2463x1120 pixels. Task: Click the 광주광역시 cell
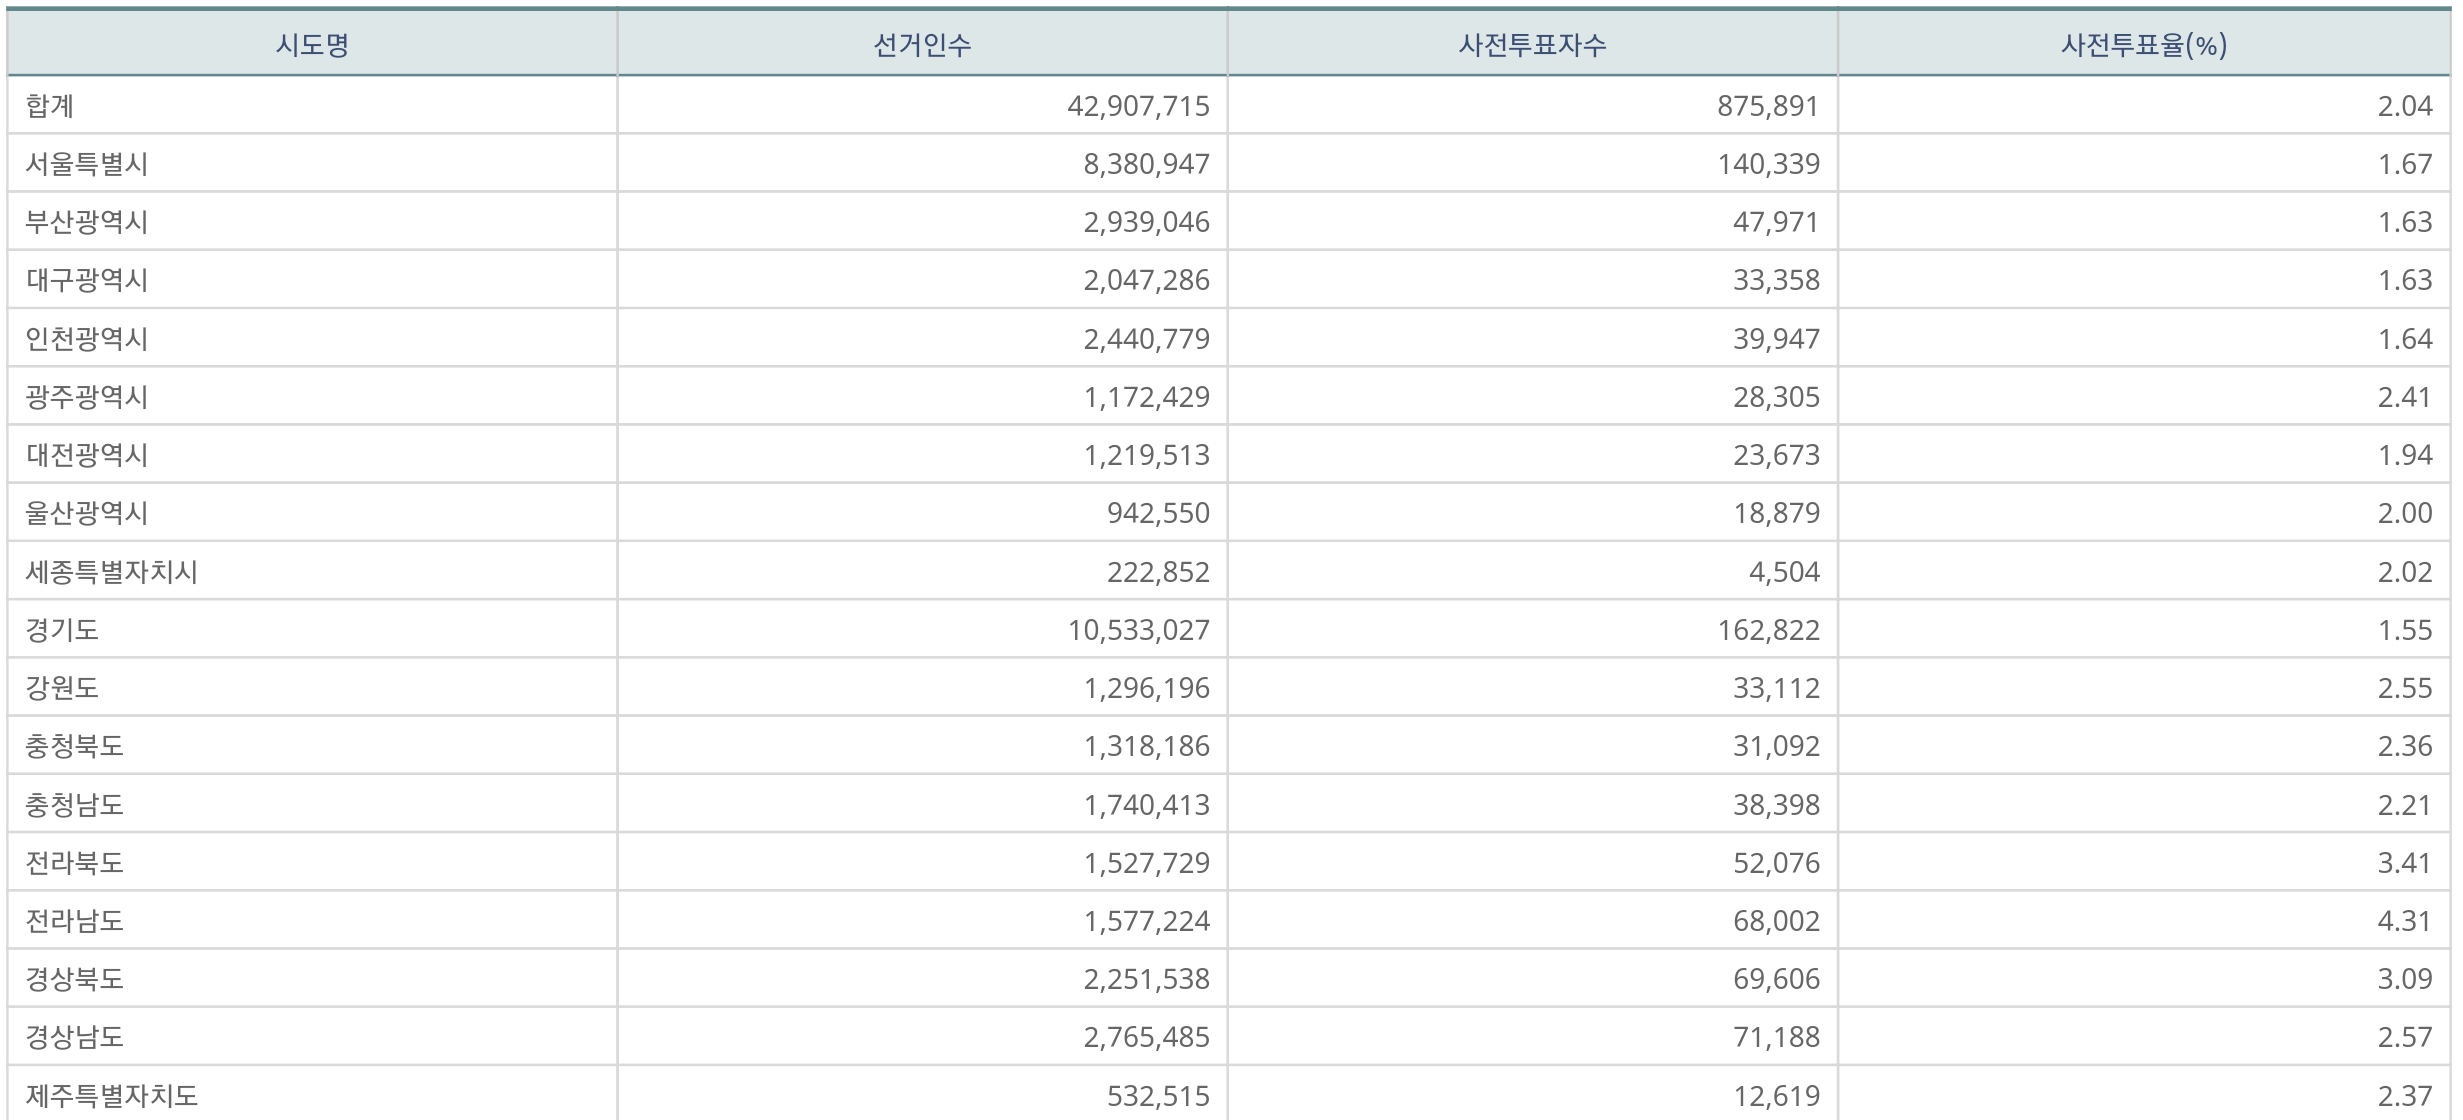(87, 396)
